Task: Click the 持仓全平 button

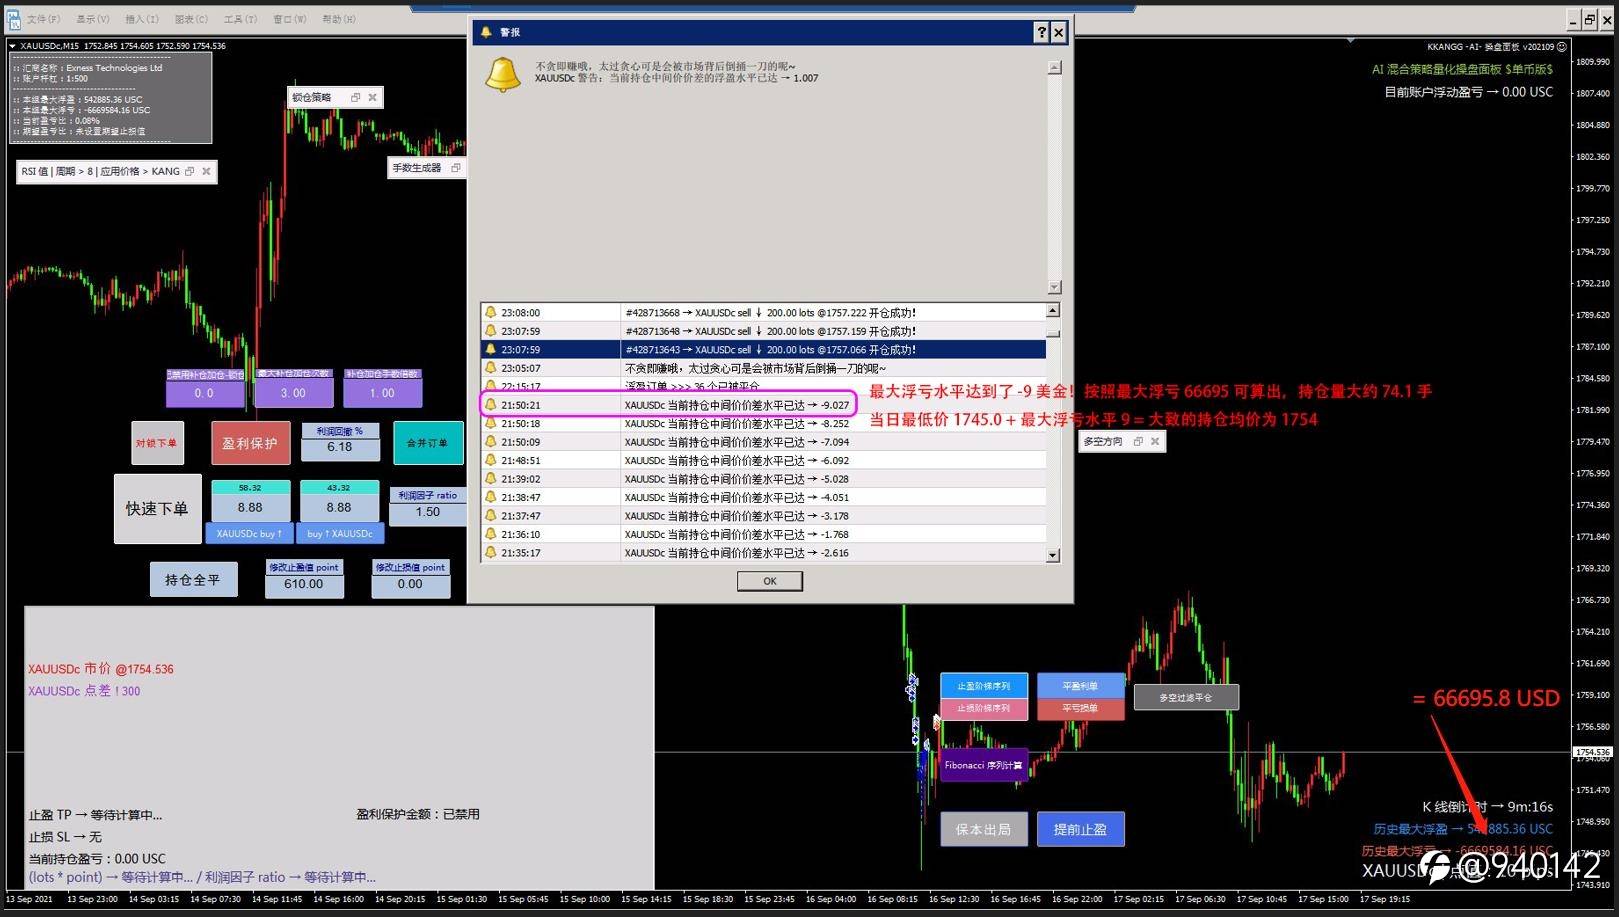Action: pyautogui.click(x=193, y=580)
